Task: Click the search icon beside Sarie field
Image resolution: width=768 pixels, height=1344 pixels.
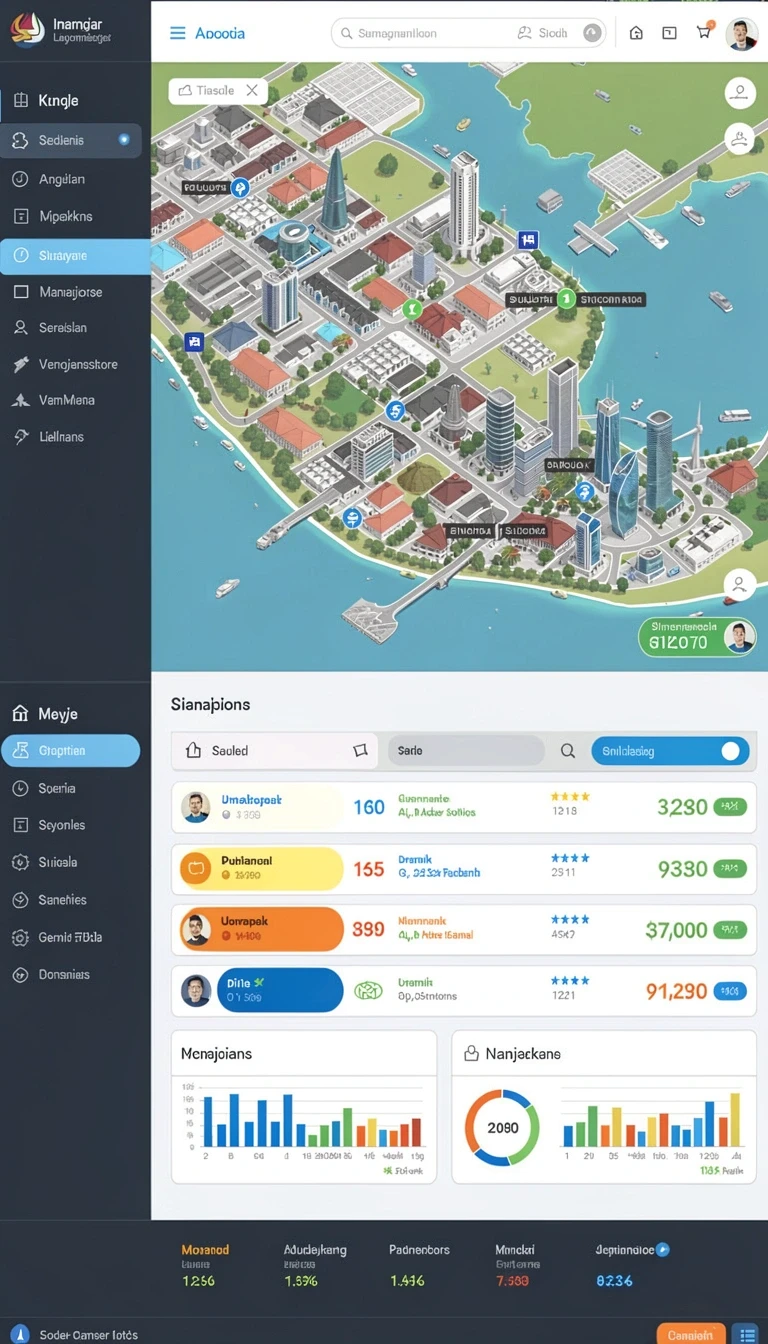Action: point(567,750)
